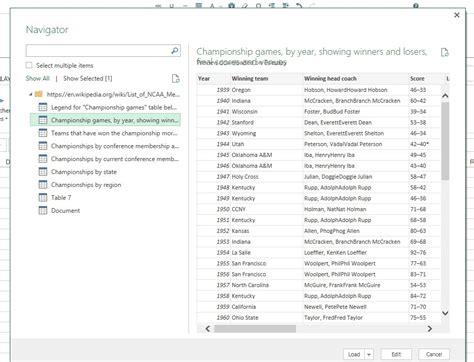This screenshot has width=474, height=362.
Task: Click the La Salle cell
Action: tap(266, 253)
